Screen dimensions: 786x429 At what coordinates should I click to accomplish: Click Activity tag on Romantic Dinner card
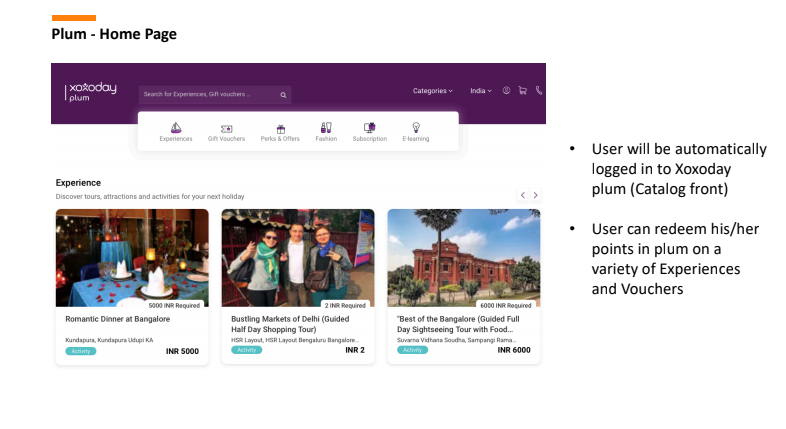(81, 351)
